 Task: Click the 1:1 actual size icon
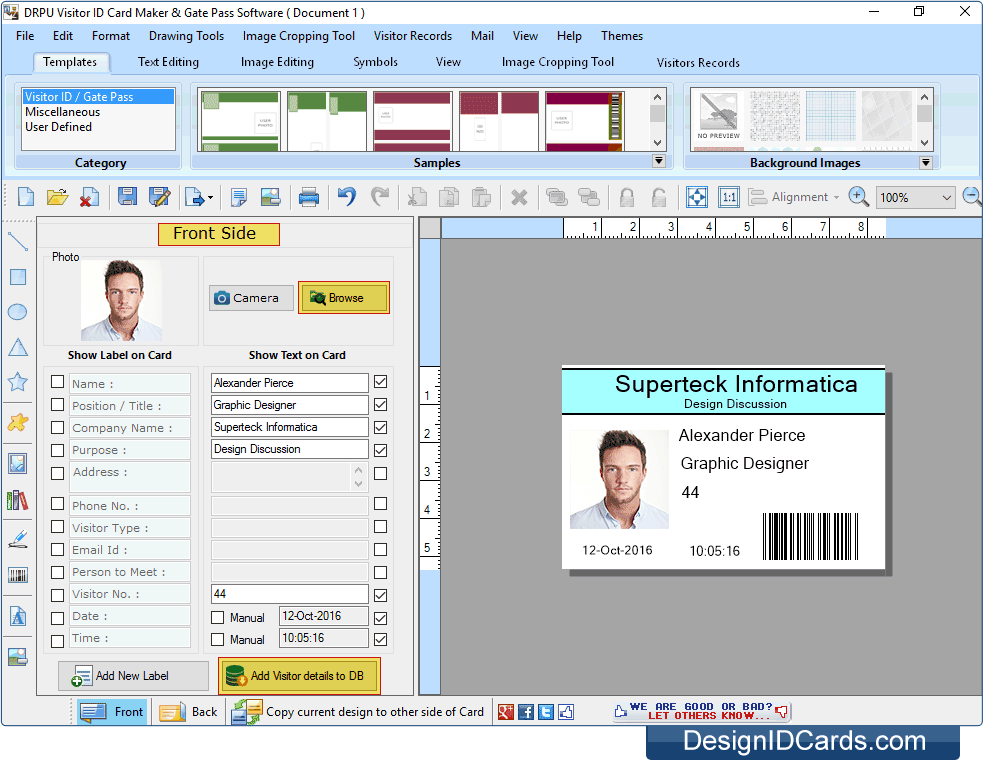pyautogui.click(x=729, y=197)
